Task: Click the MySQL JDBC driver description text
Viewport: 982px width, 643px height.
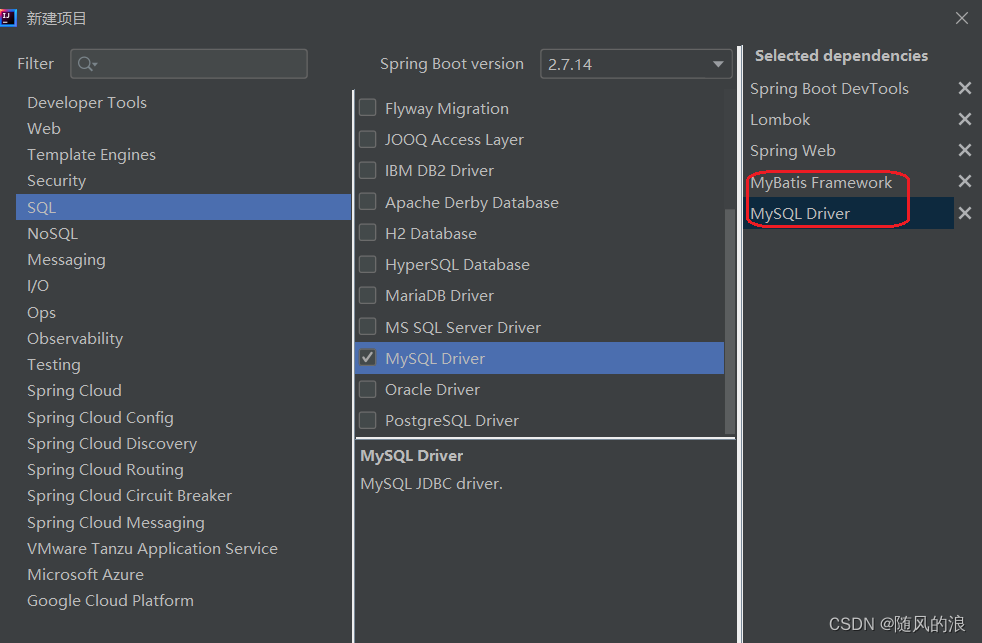Action: (432, 483)
